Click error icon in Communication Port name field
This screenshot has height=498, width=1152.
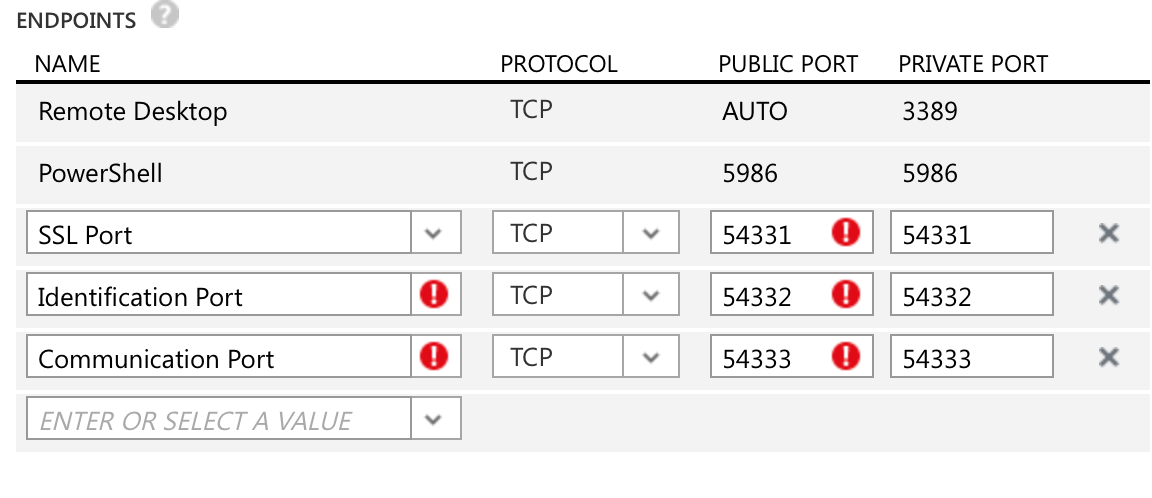tap(433, 356)
